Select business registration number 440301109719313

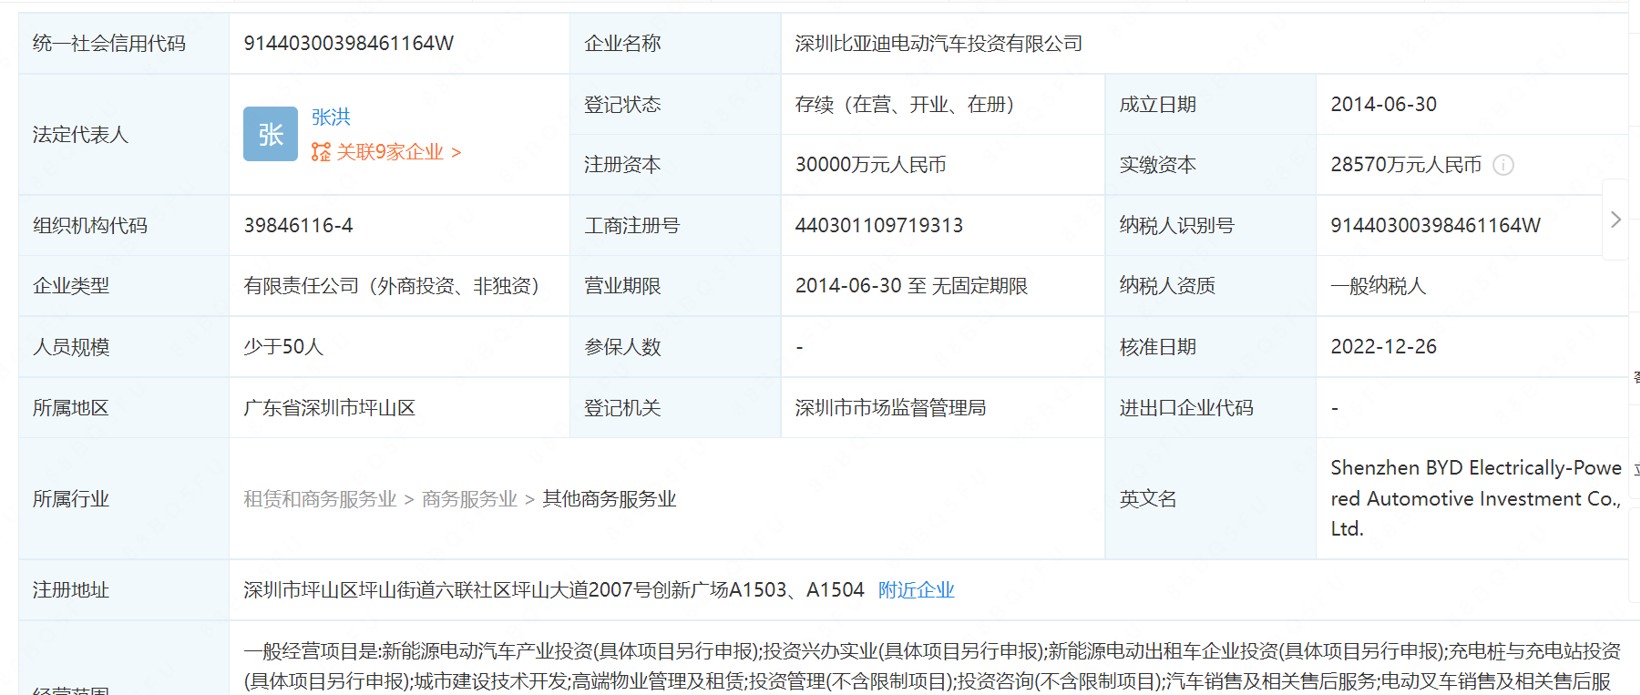[x=879, y=226]
